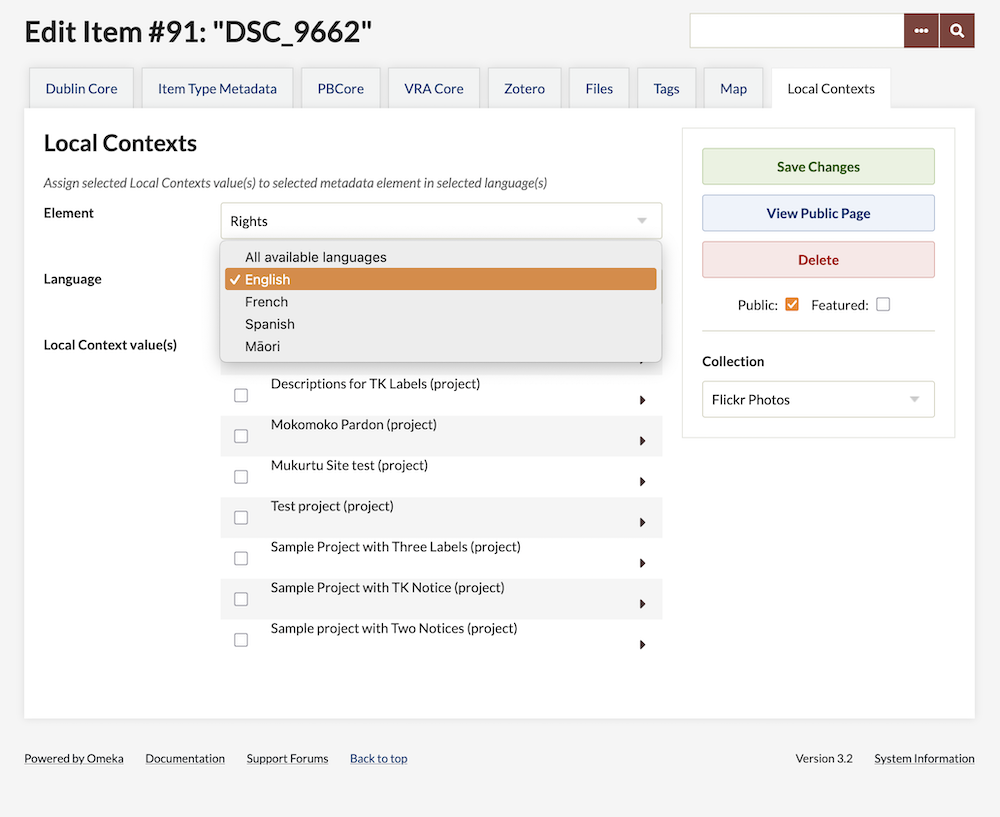Switch to the Dublin Core tab
Viewport: 1000px width, 817px height.
coord(81,89)
